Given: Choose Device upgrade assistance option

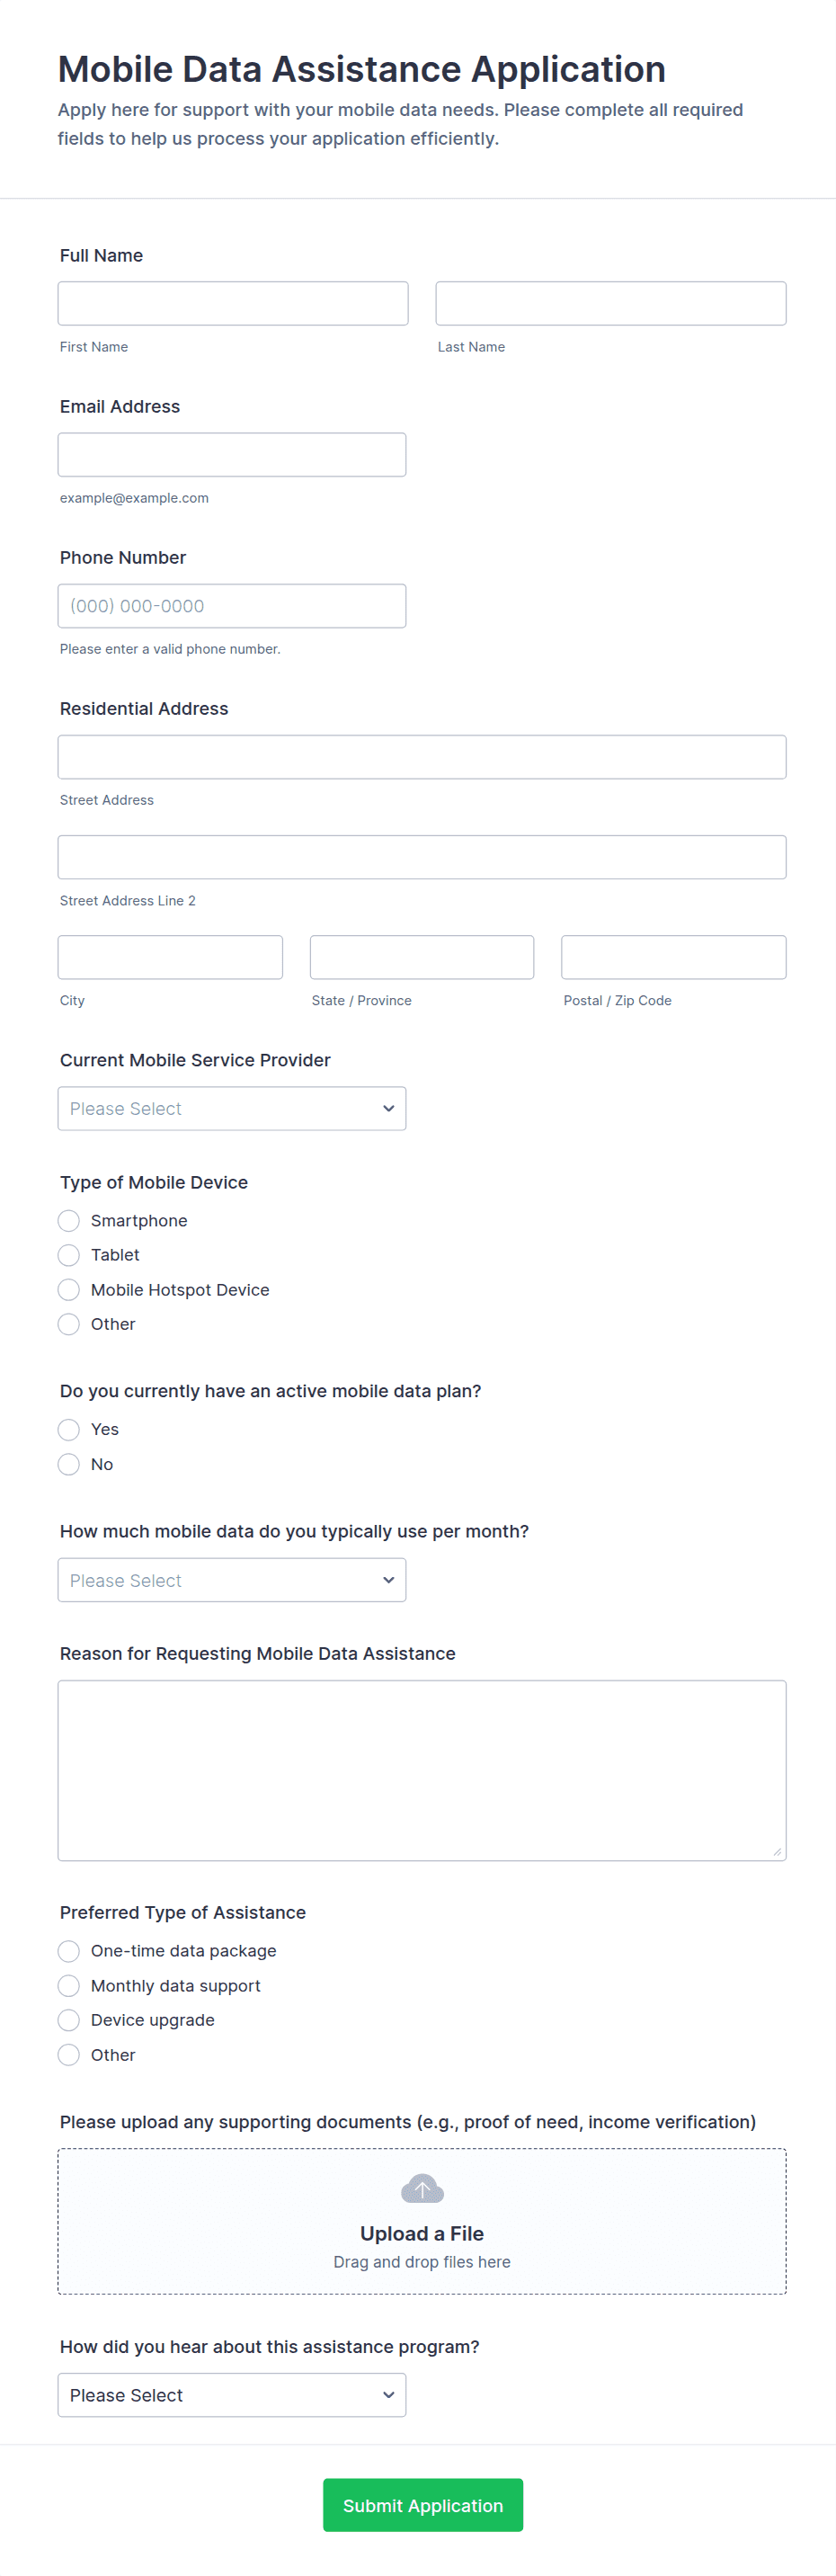Looking at the screenshot, I should 69,2020.
